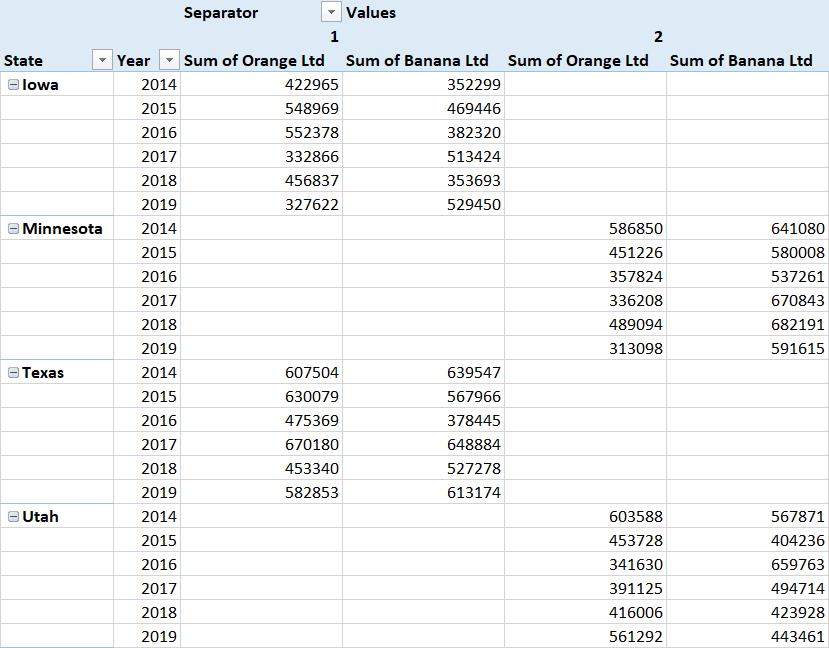This screenshot has height=648, width=829.
Task: Click cell with value 552378
Action: (261, 132)
